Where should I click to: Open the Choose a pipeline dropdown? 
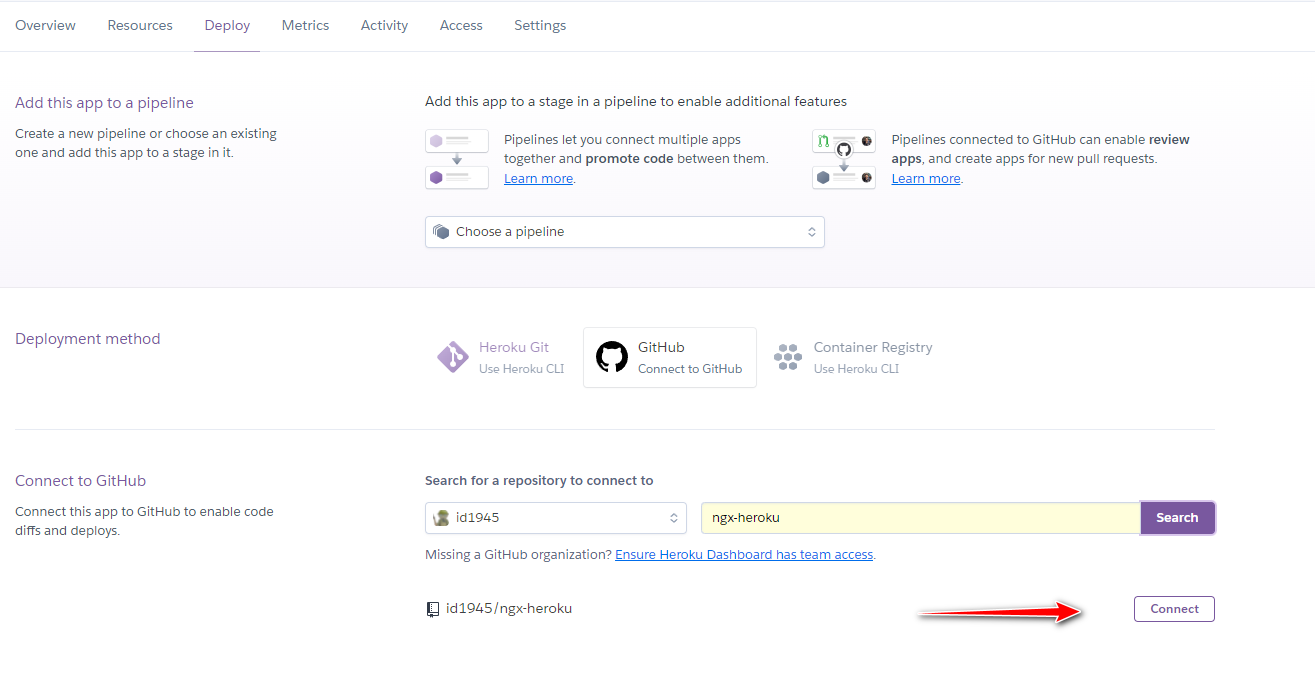pos(624,232)
